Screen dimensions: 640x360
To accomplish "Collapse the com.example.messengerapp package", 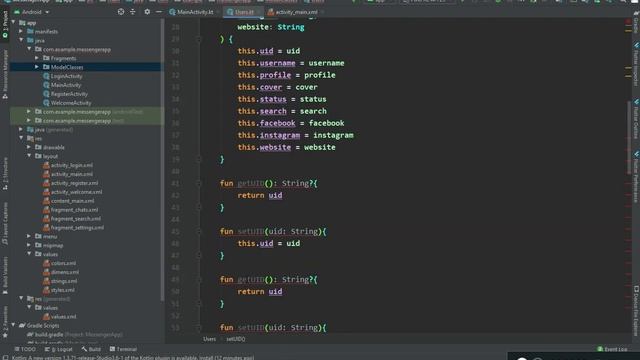I will (x=29, y=49).
